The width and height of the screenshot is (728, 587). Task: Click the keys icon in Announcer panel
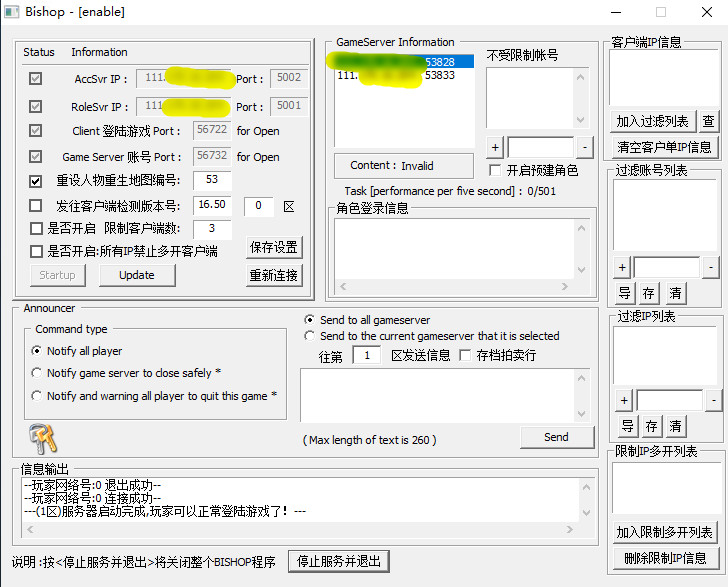coord(41,438)
